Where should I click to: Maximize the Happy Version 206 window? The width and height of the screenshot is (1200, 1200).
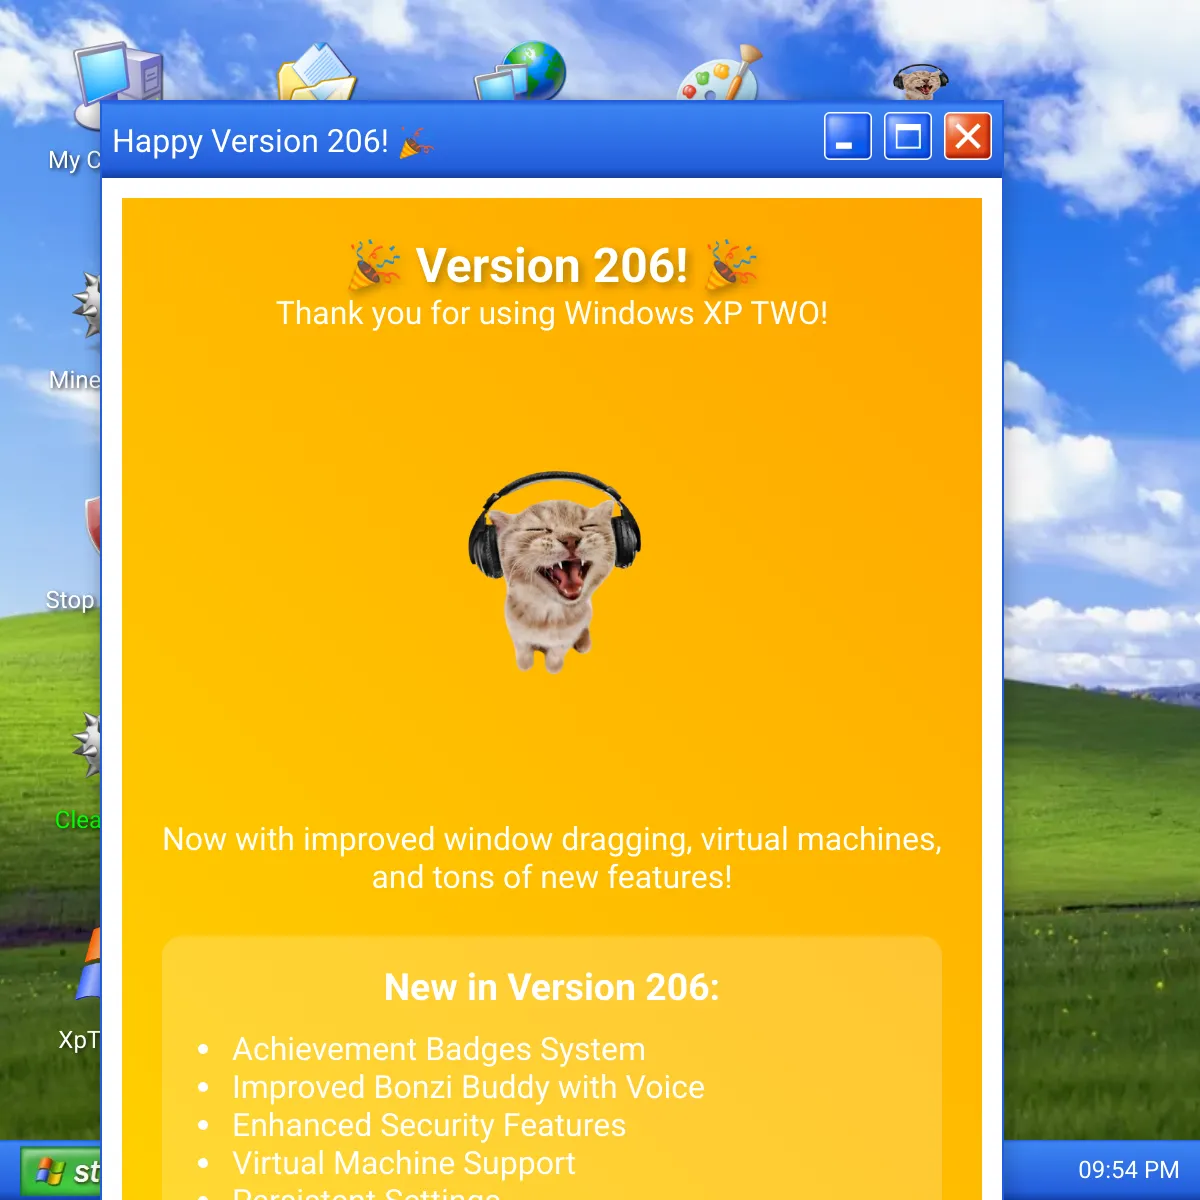(x=908, y=136)
